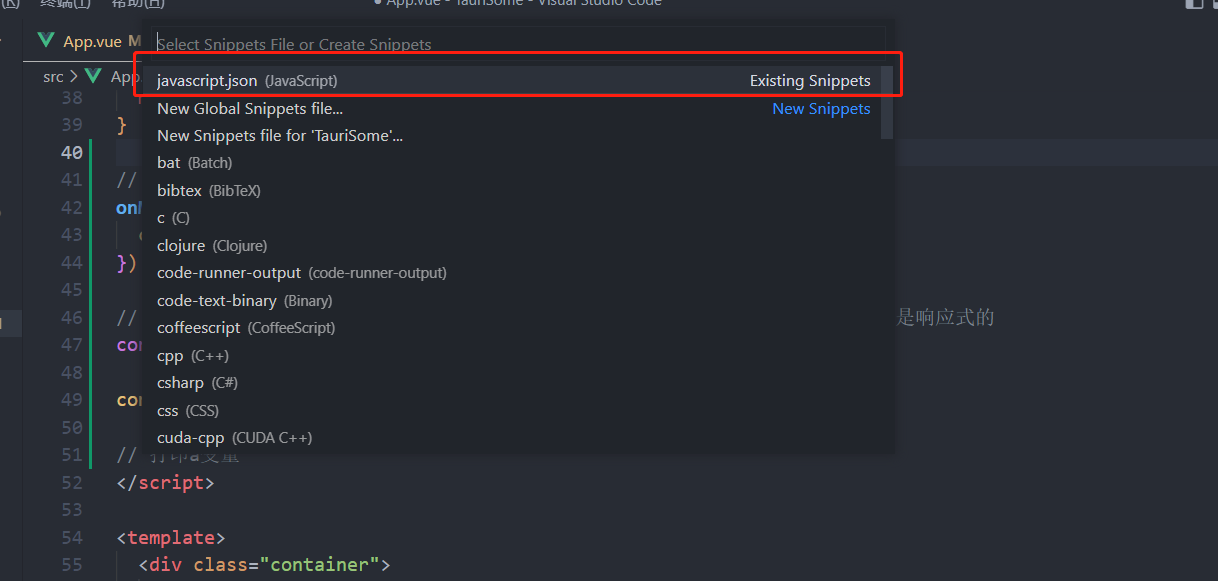Viewport: 1218px width, 581px height.
Task: Select css (CSS) language entry
Action: [514, 410]
